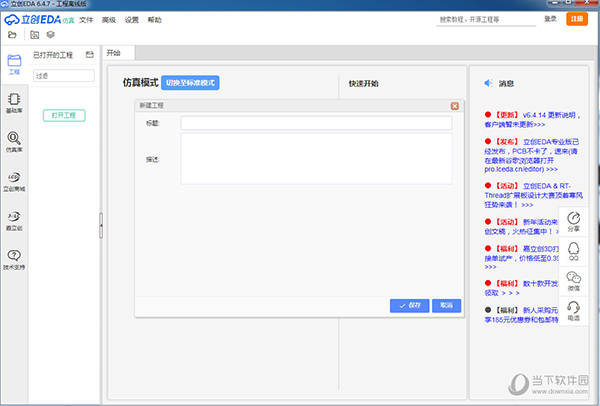Open the 工程 (Project) sidebar panel
This screenshot has width=600, height=406.
tap(14, 63)
